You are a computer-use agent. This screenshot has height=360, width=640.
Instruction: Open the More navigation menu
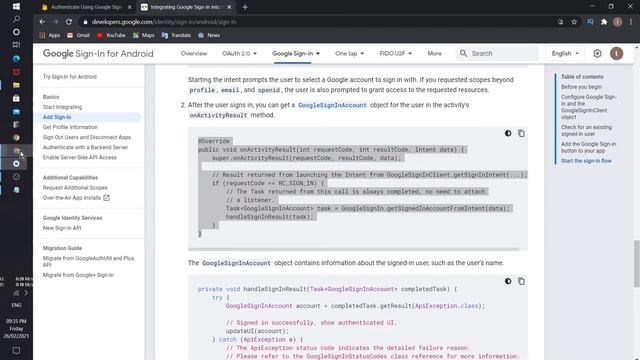tap(435, 53)
